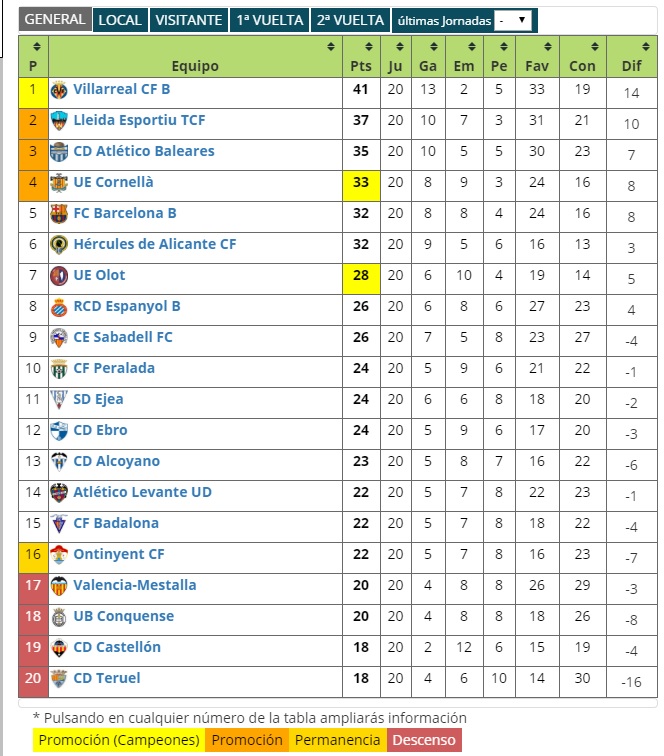This screenshot has width=664, height=756.
Task: Click the RCD Espanyol B crest
Action: coord(59,307)
